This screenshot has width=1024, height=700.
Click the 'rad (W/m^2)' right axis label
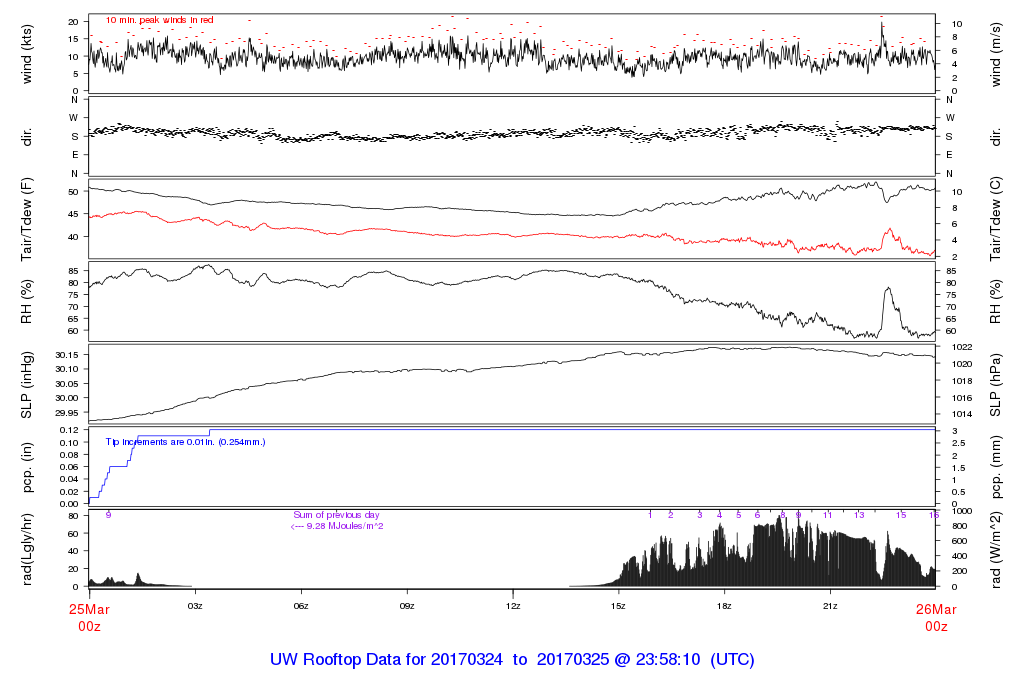tap(996, 548)
